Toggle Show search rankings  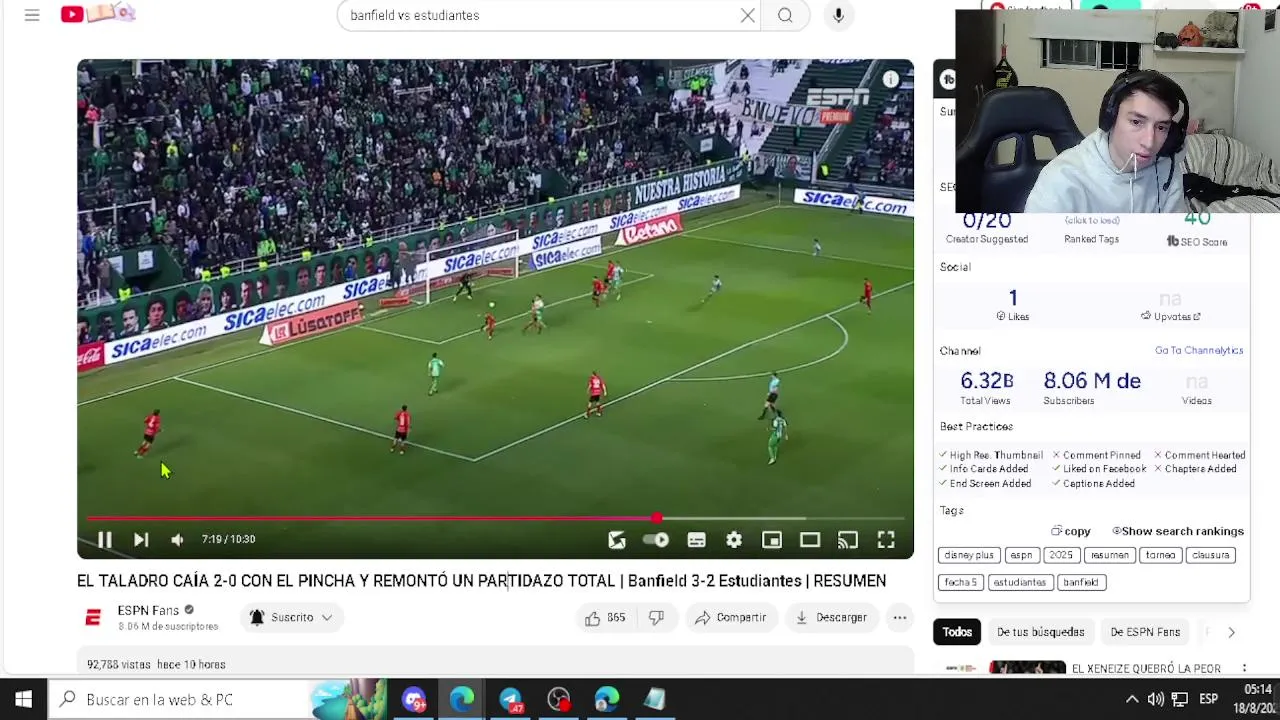tap(1178, 531)
